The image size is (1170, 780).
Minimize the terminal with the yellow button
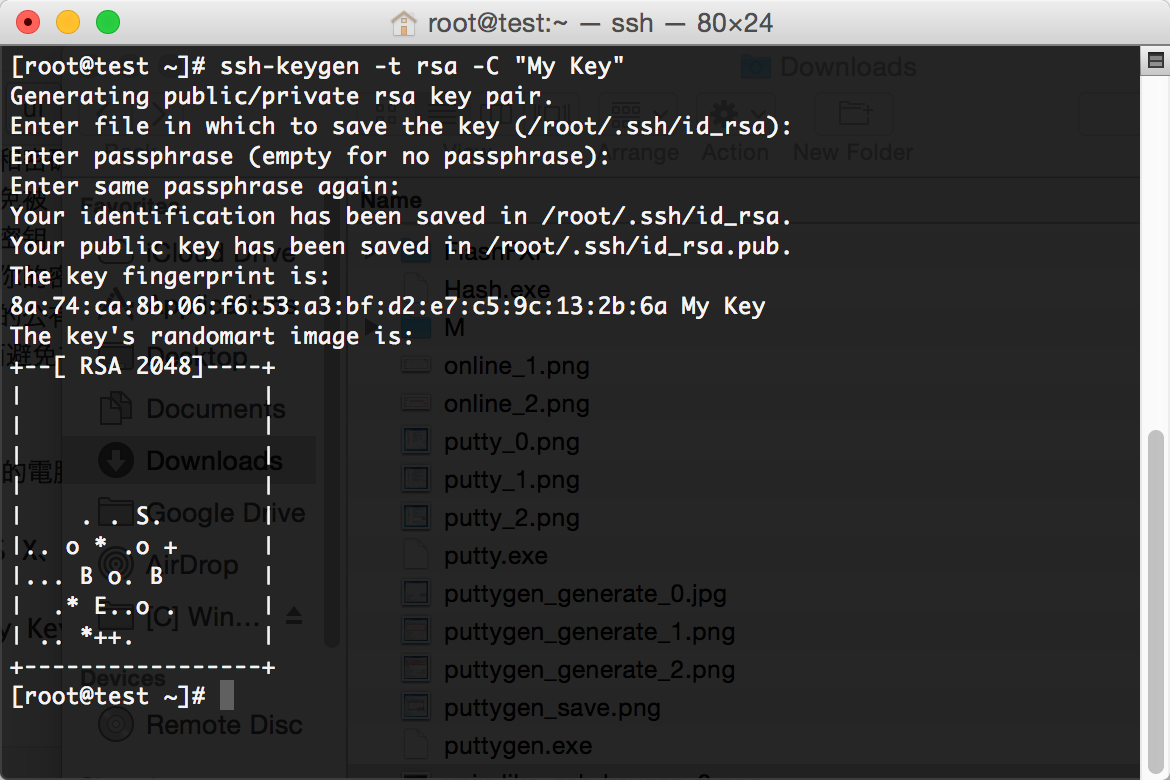[69, 22]
